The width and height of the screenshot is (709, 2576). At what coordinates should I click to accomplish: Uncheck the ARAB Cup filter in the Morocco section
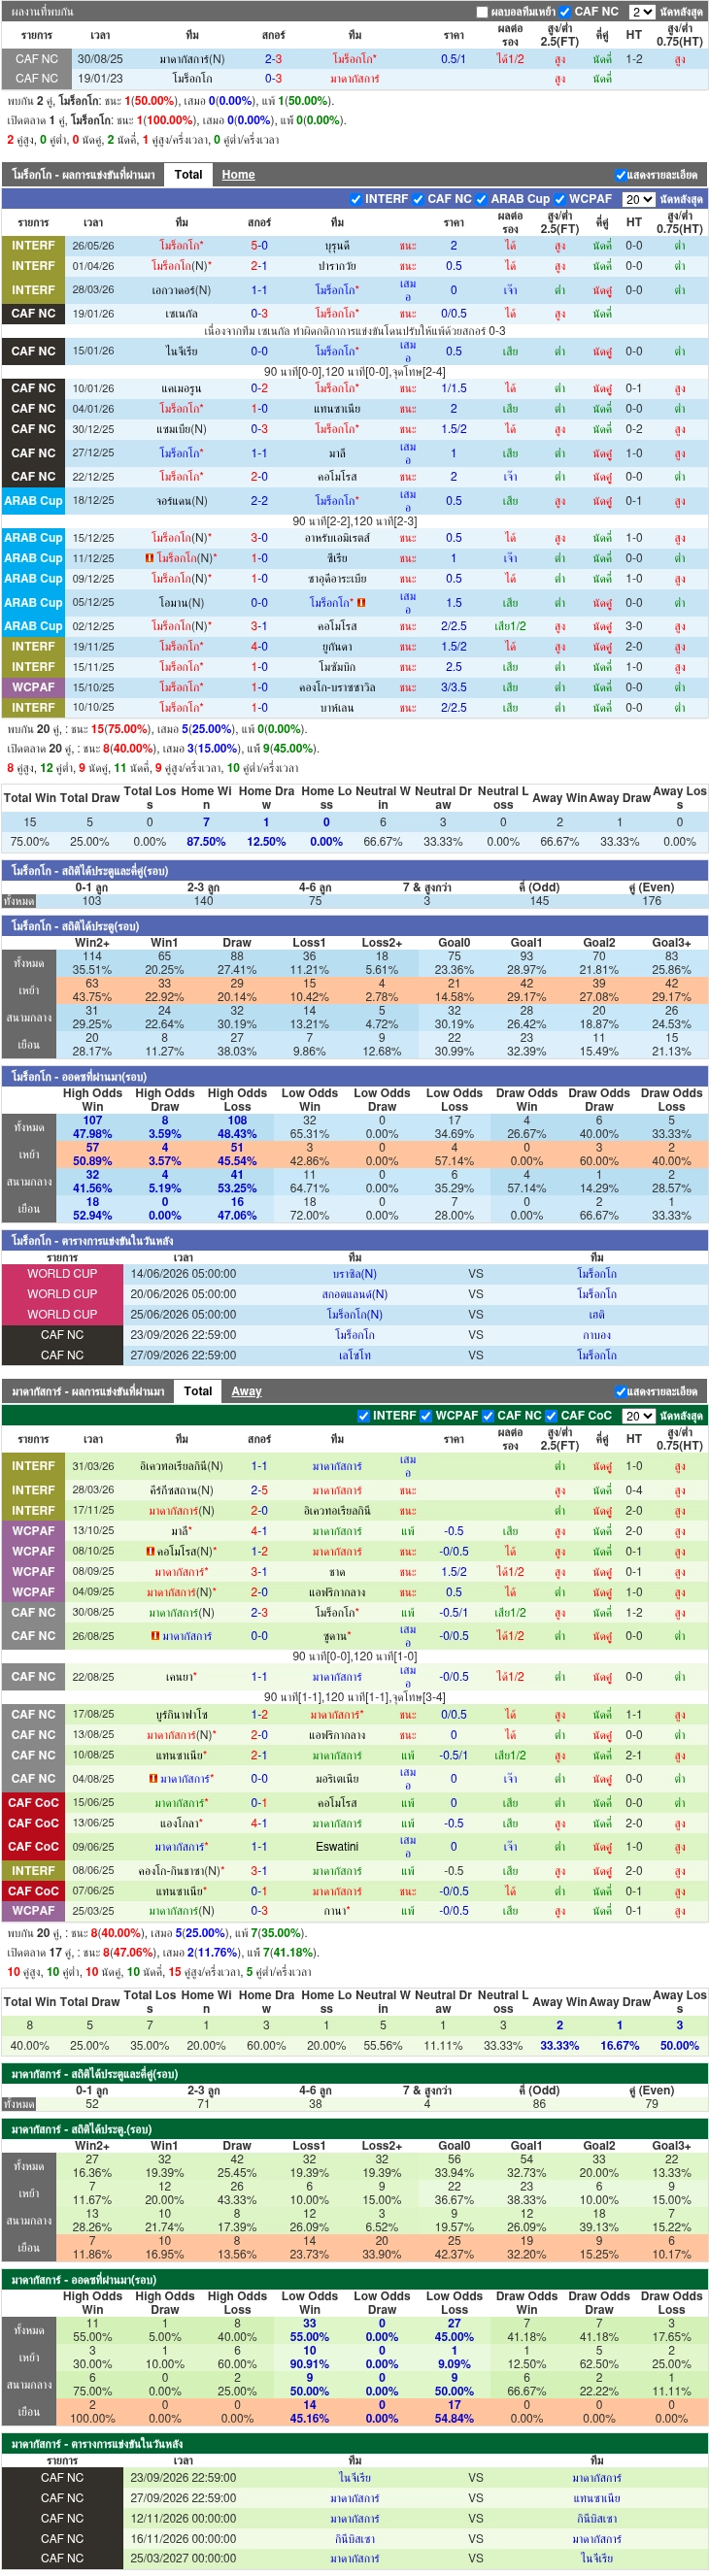pos(482,199)
